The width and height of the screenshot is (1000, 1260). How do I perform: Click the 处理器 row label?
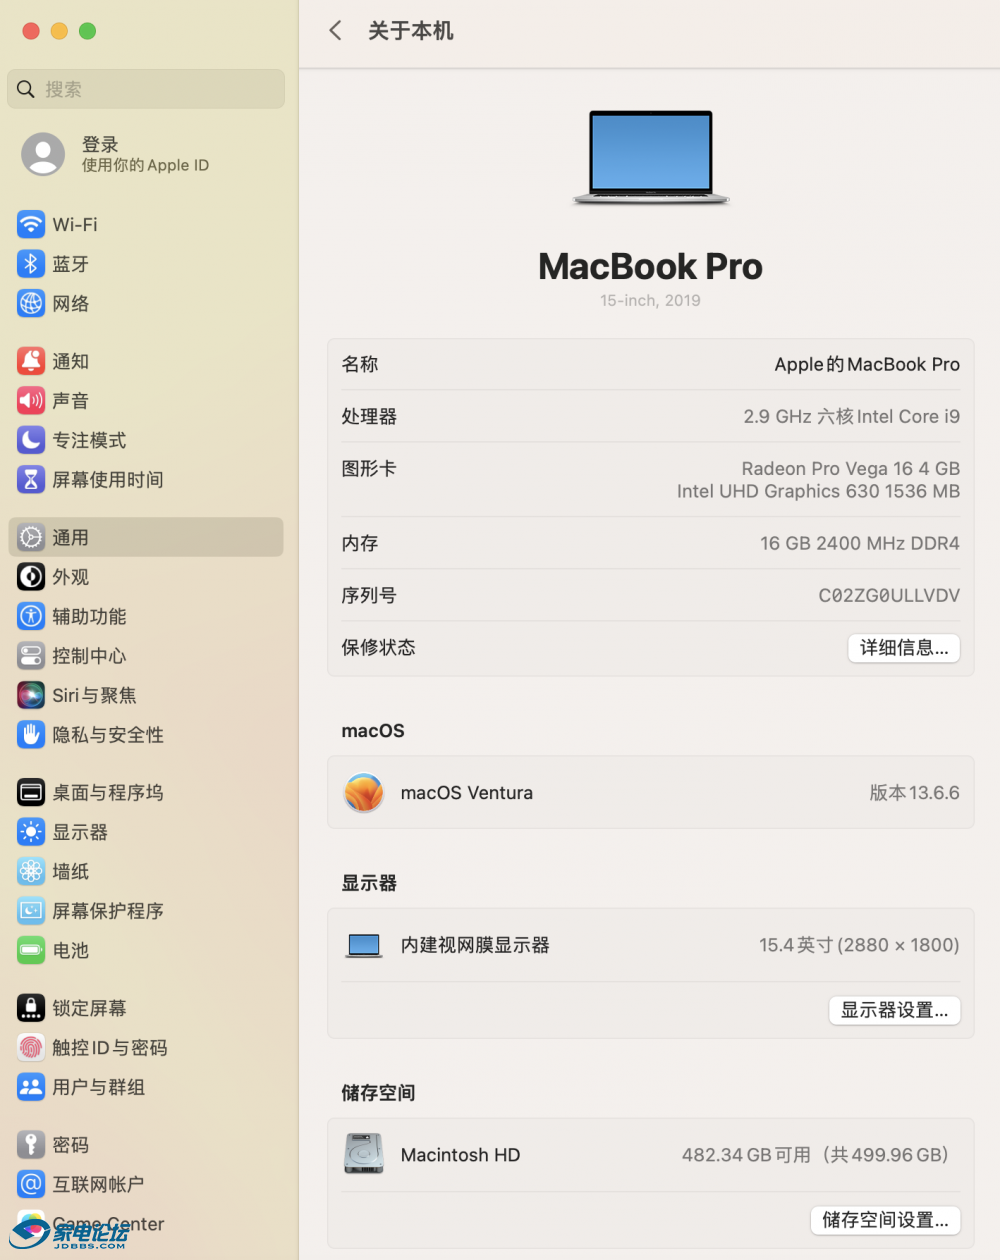(368, 417)
